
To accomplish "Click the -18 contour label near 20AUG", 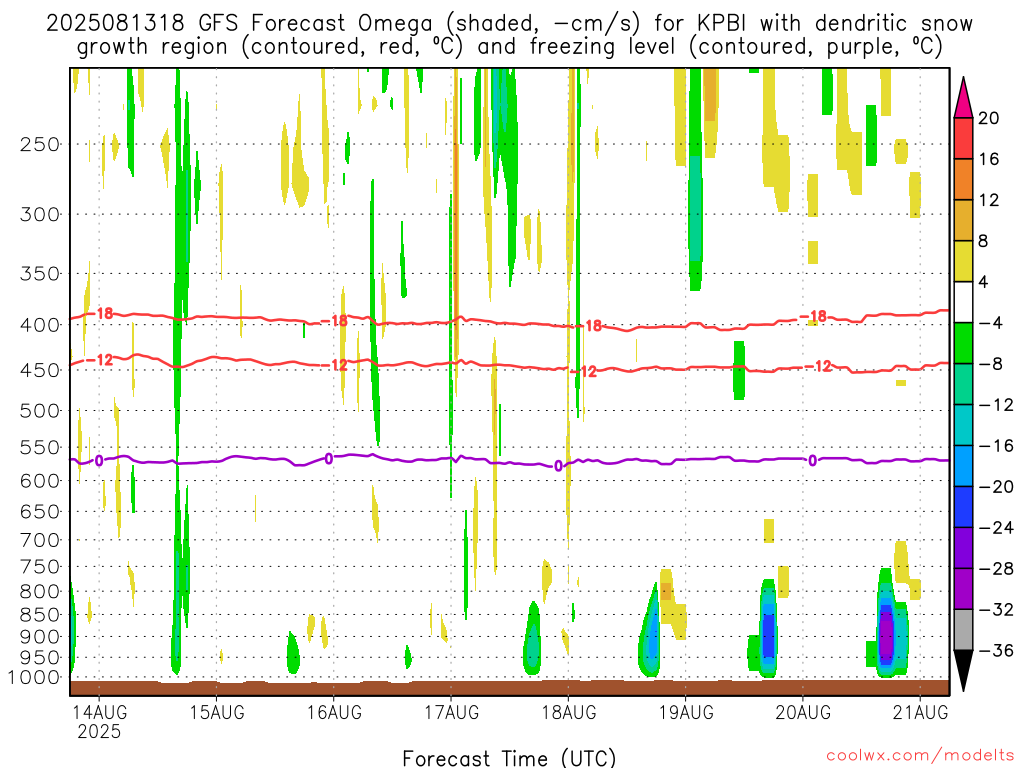I will (814, 317).
